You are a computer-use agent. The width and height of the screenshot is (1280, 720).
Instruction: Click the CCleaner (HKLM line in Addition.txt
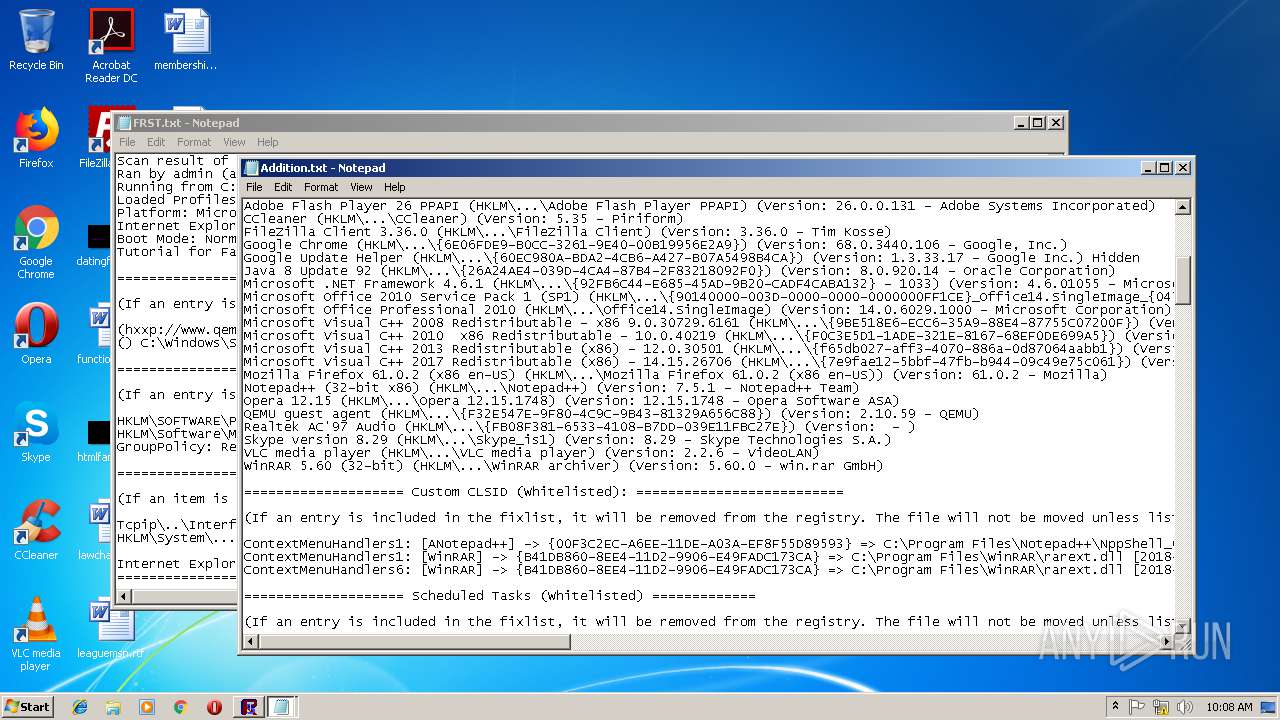point(463,219)
